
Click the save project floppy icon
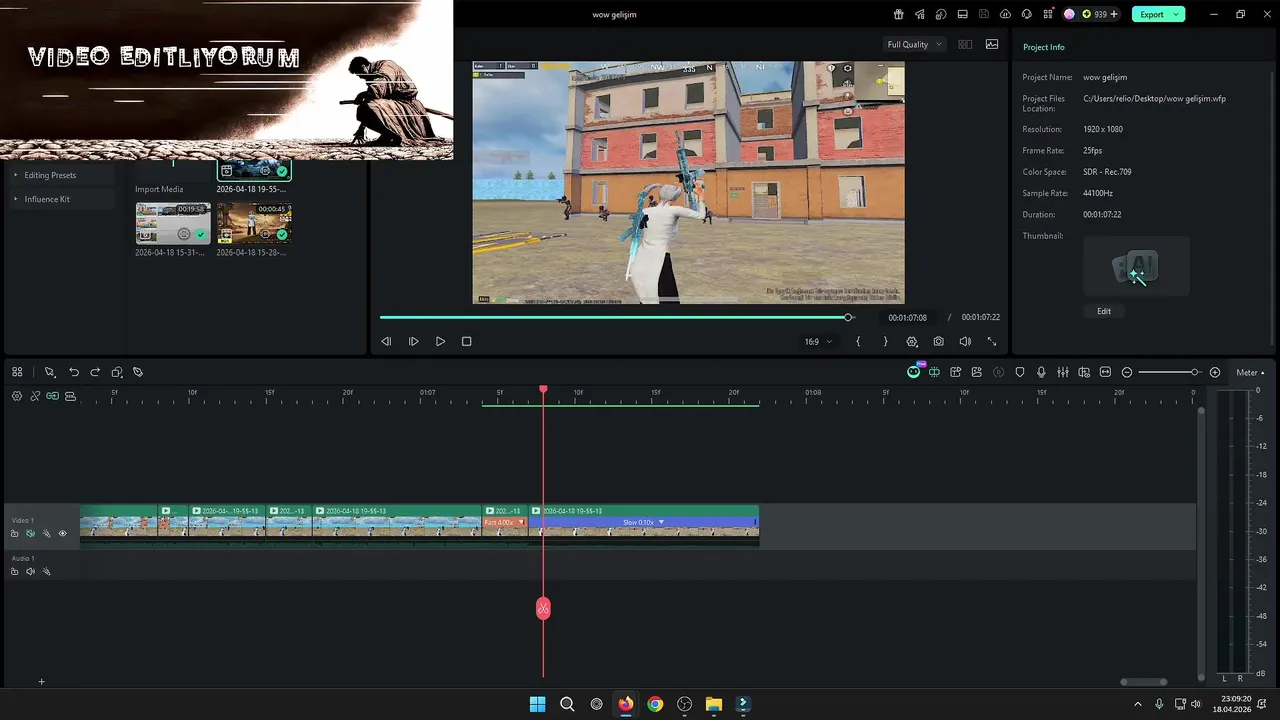984,14
